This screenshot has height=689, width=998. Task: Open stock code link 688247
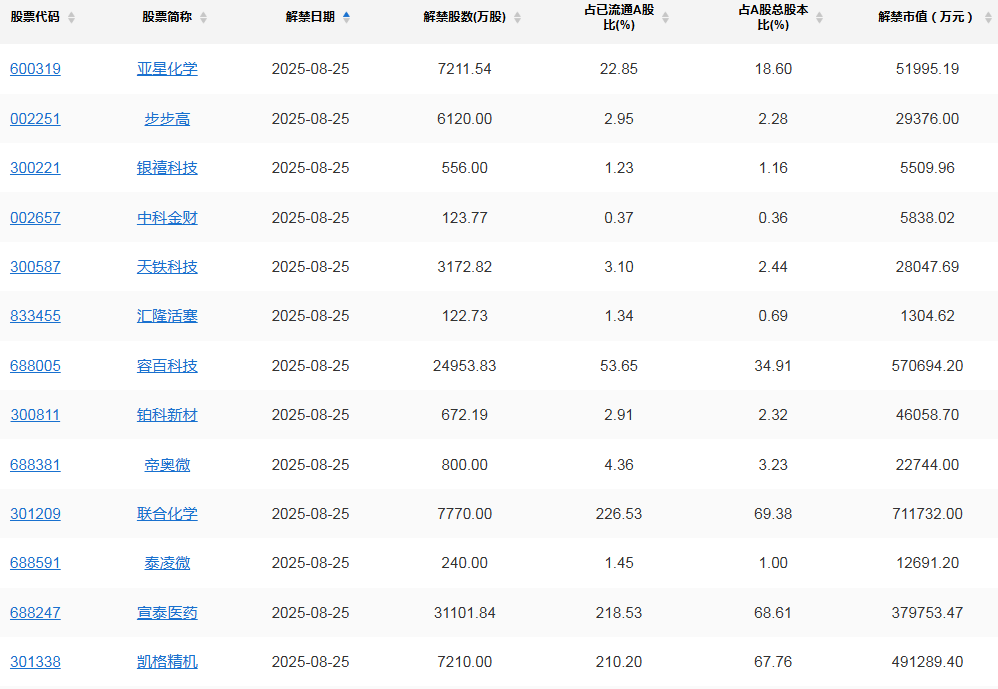tap(35, 613)
